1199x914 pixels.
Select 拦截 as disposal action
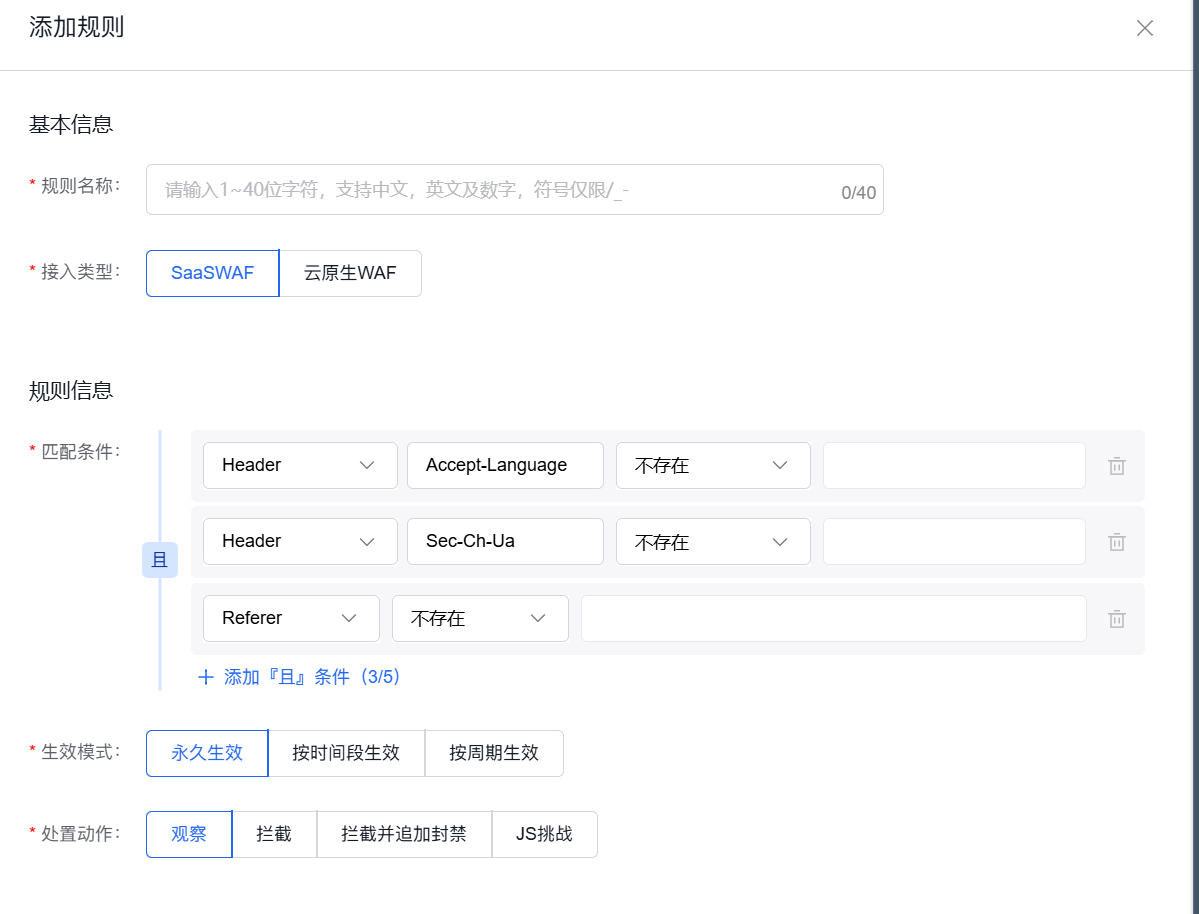click(274, 834)
